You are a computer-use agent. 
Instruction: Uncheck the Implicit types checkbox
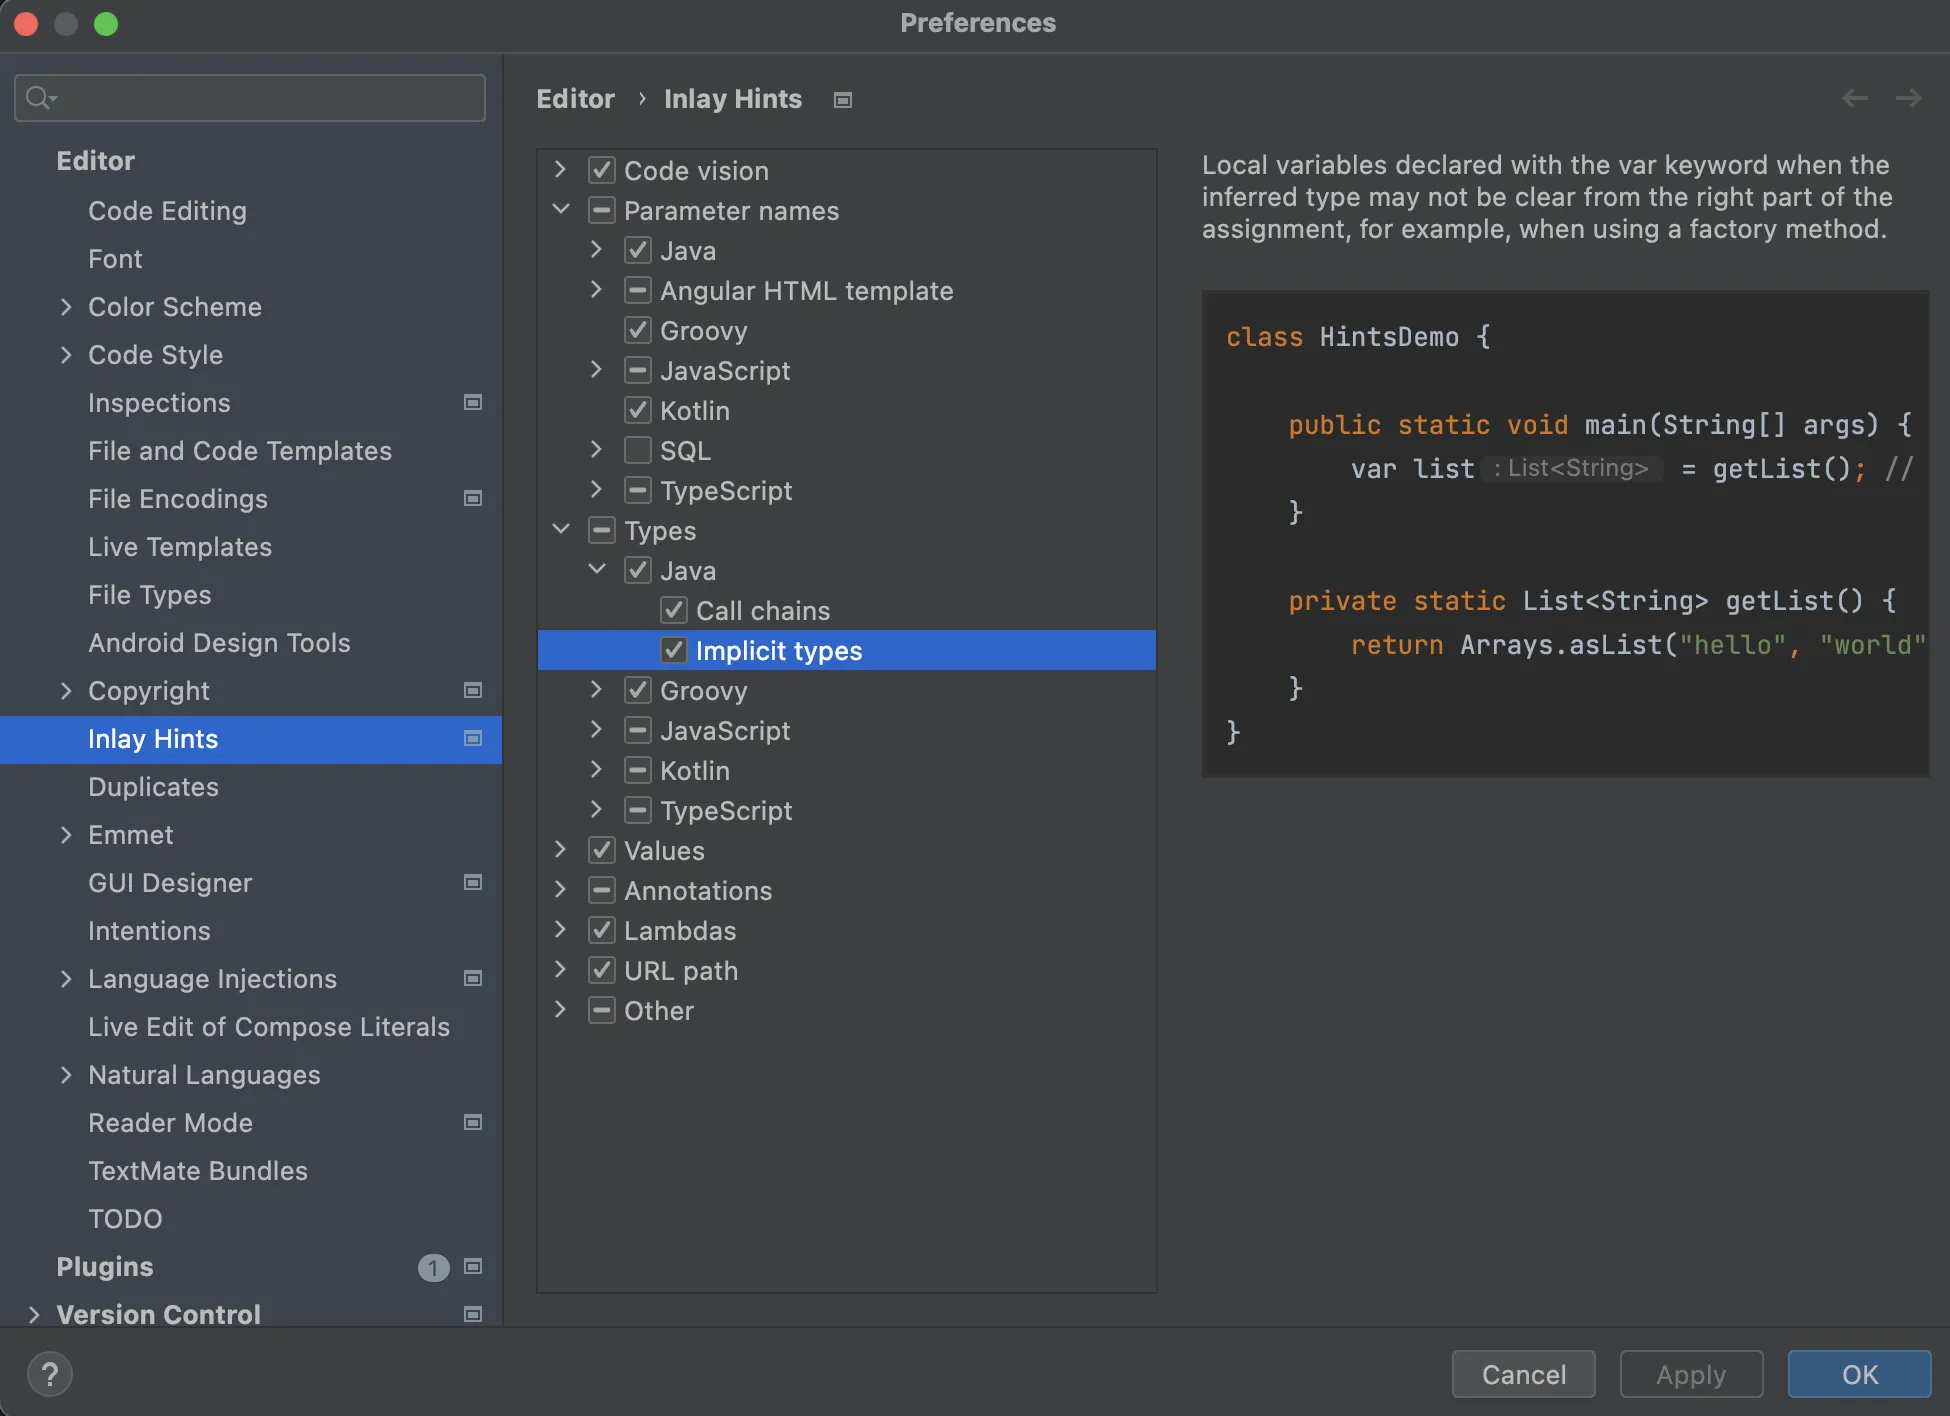click(674, 651)
